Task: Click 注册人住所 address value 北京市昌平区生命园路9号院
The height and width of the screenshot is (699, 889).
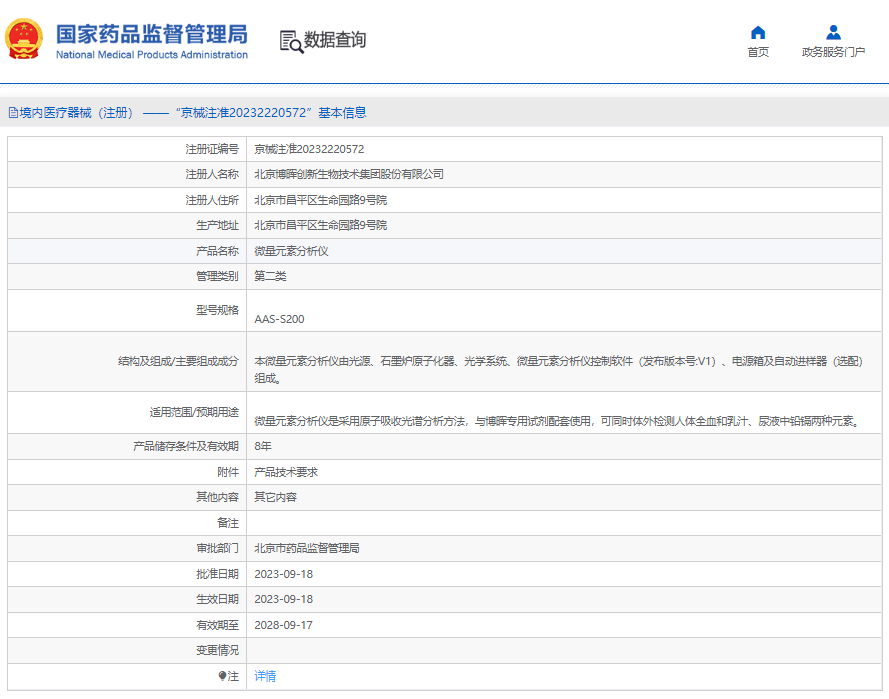Action: 320,200
